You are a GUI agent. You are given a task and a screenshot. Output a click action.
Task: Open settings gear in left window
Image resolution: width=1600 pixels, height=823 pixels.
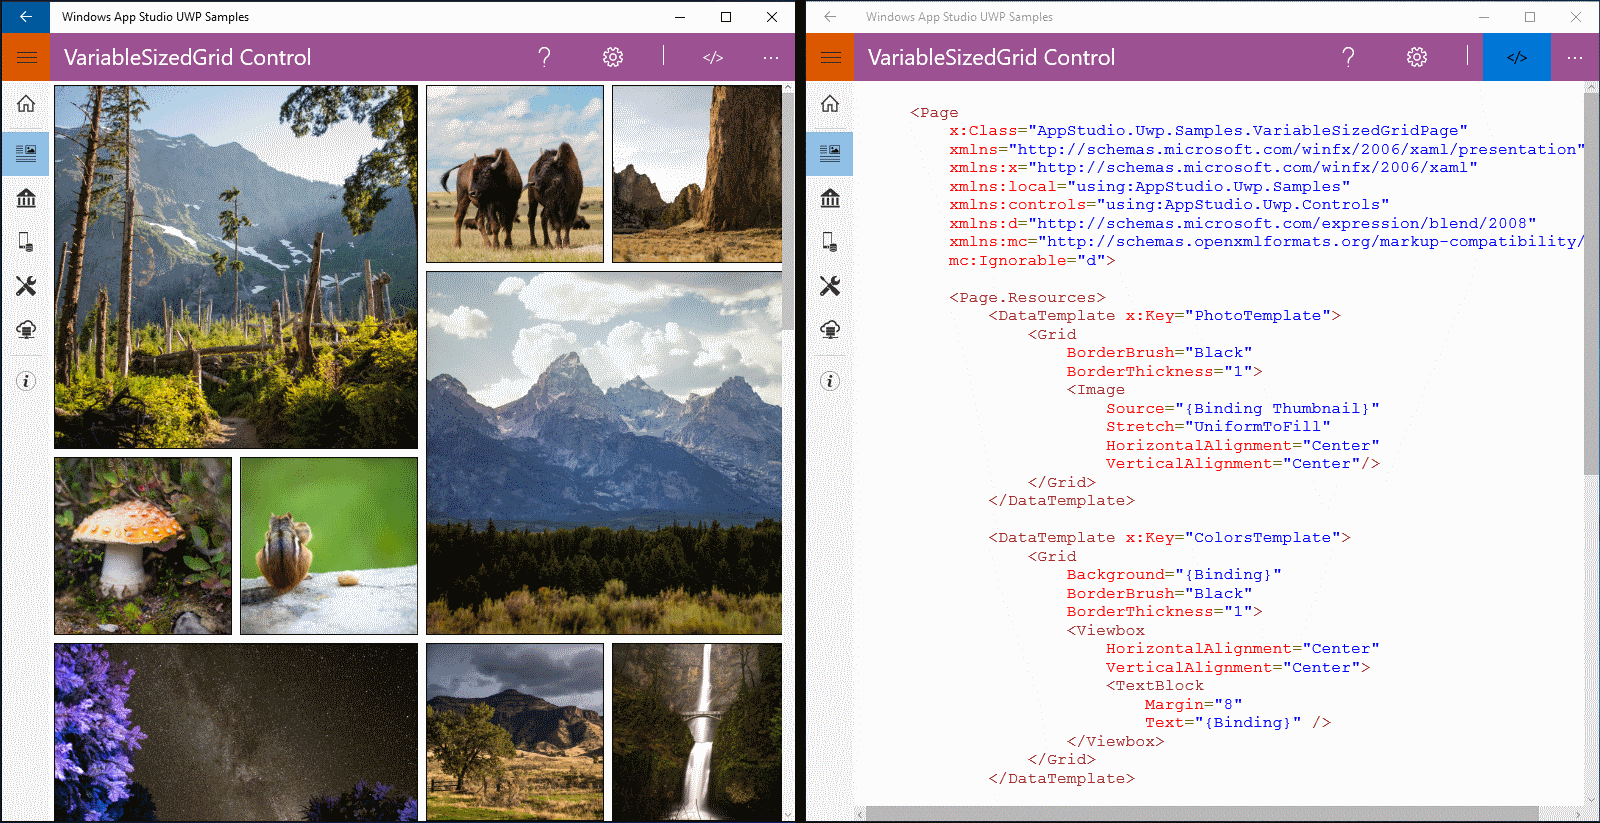613,57
